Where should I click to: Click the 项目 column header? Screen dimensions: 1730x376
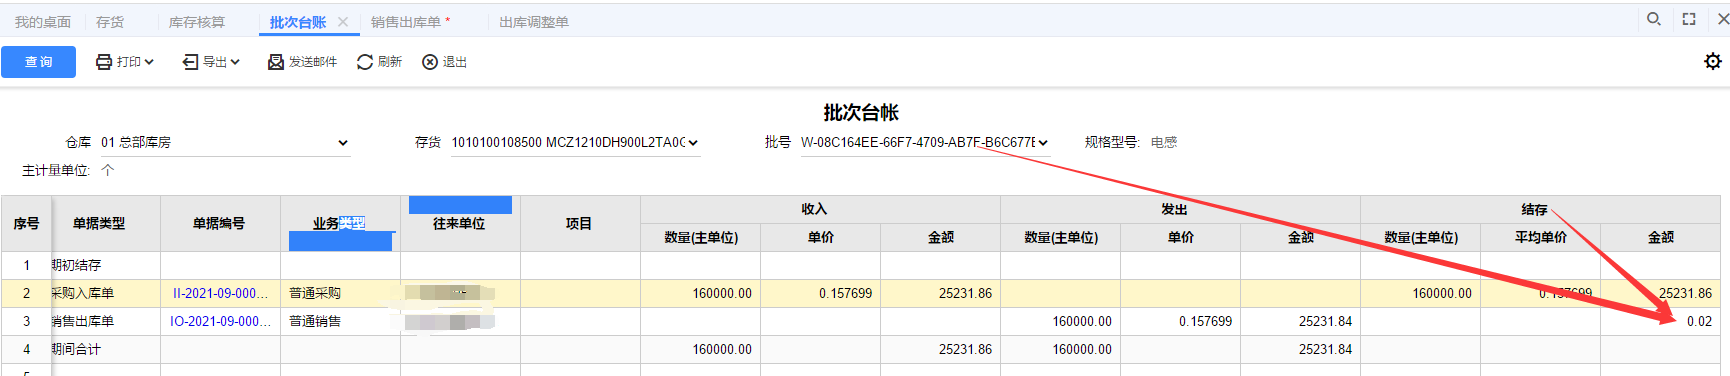point(579,224)
